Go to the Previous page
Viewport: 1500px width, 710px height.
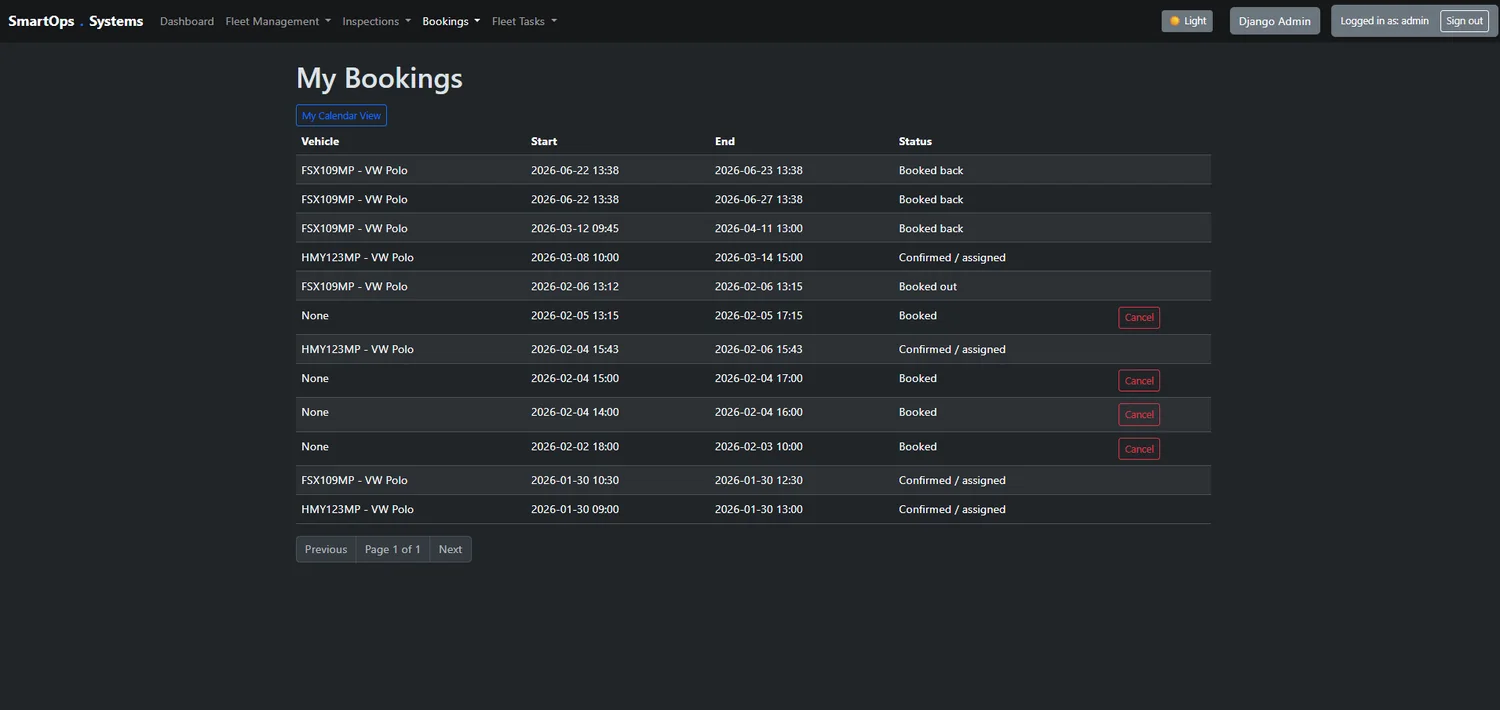click(x=326, y=549)
